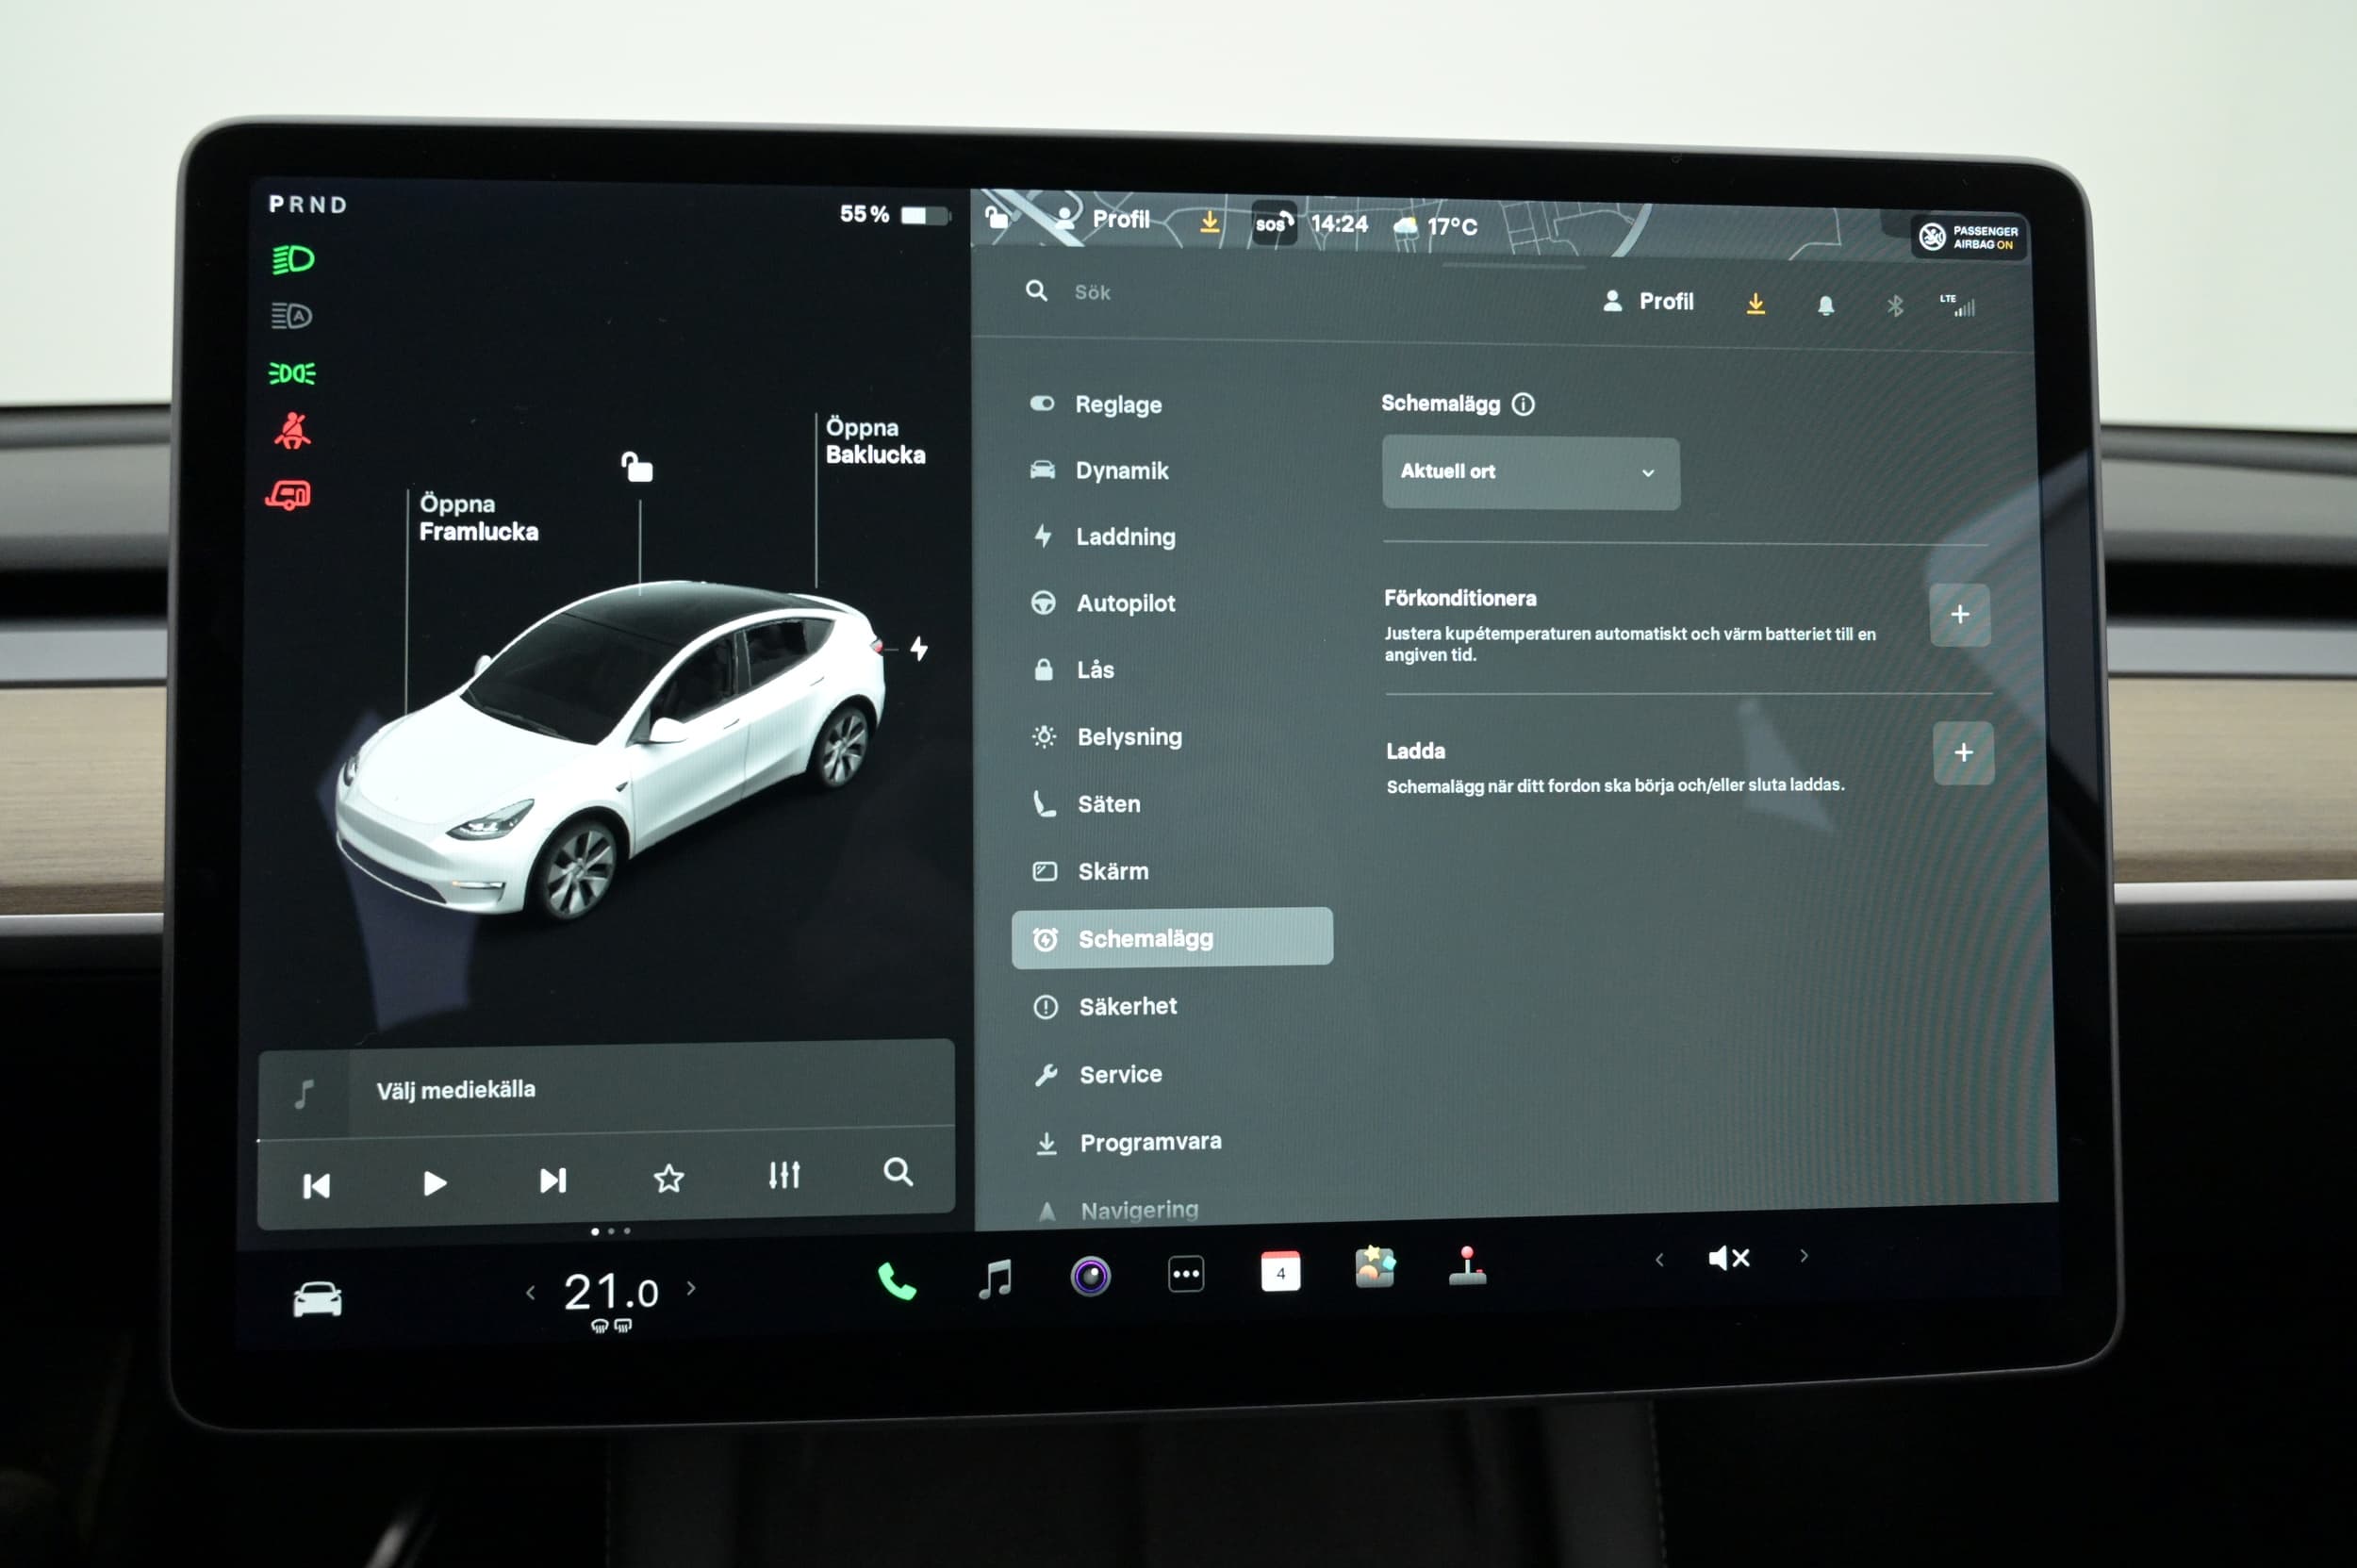Open the calendar app

1280,1273
